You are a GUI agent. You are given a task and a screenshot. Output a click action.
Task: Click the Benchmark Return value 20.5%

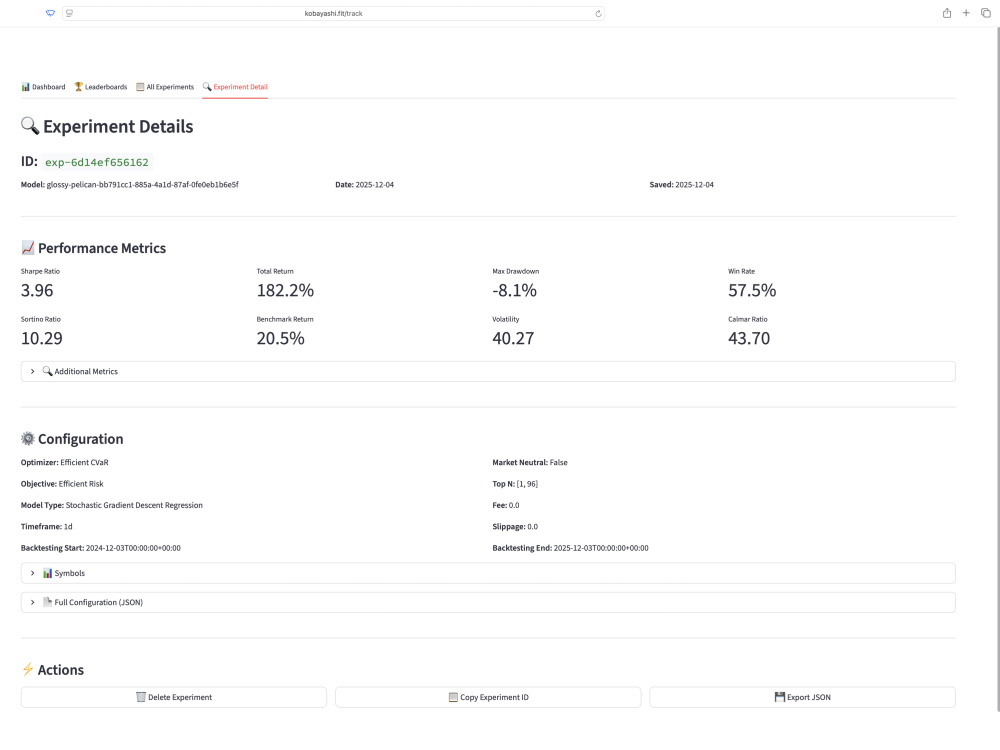[281, 338]
